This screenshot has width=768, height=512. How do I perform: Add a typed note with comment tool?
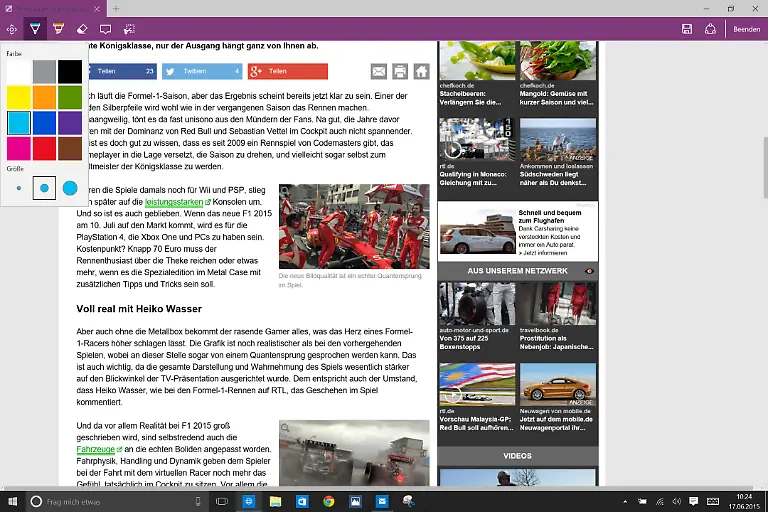point(105,29)
